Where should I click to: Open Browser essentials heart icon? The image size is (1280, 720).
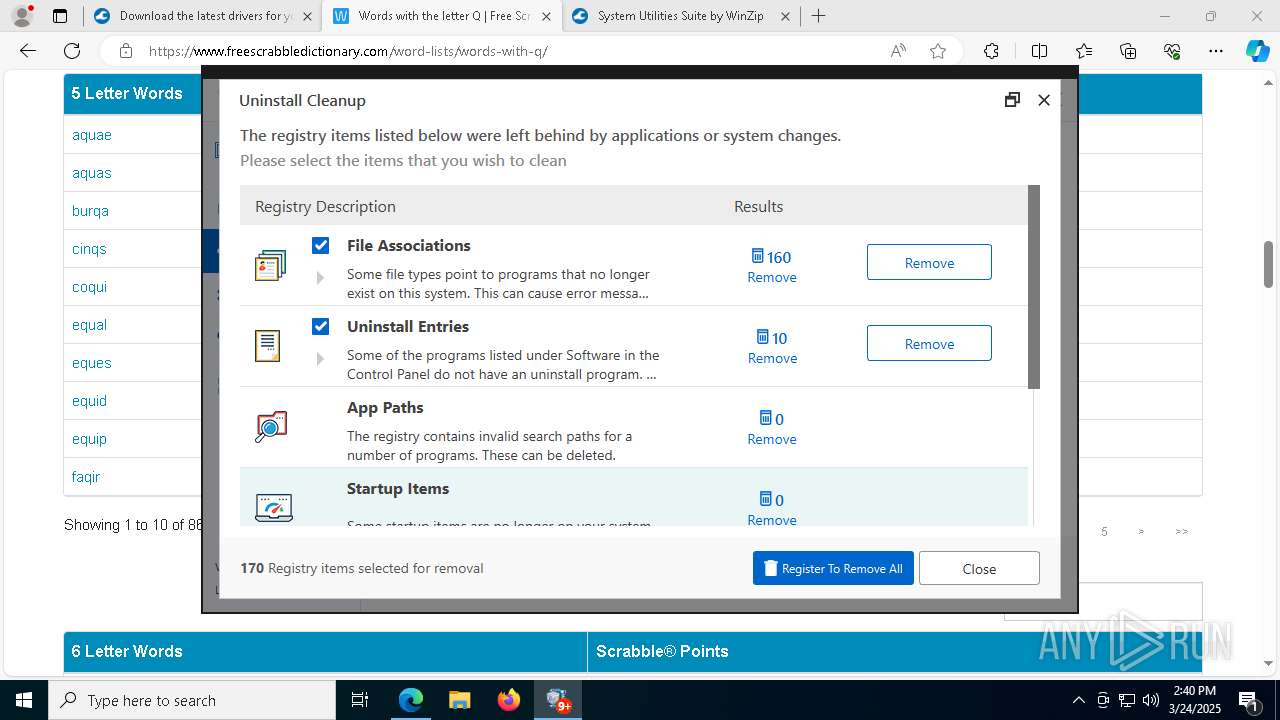1172,51
